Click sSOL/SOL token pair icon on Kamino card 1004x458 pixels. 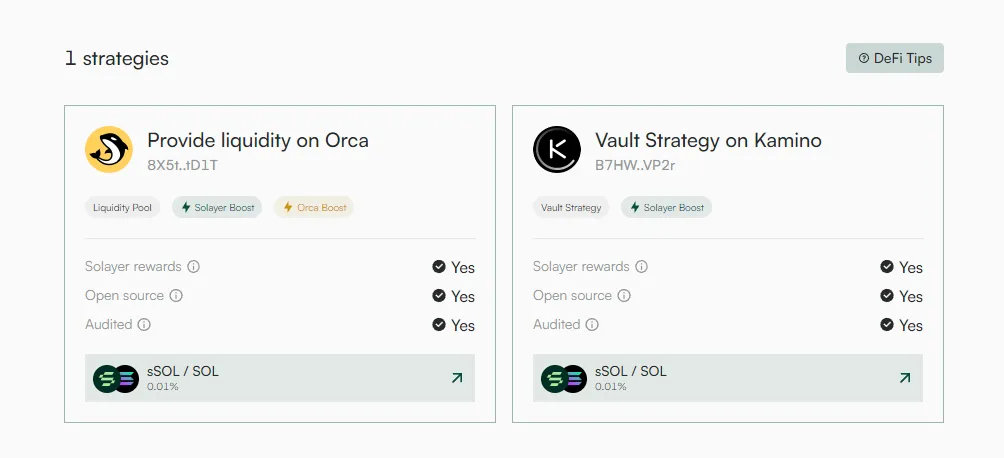click(563, 378)
